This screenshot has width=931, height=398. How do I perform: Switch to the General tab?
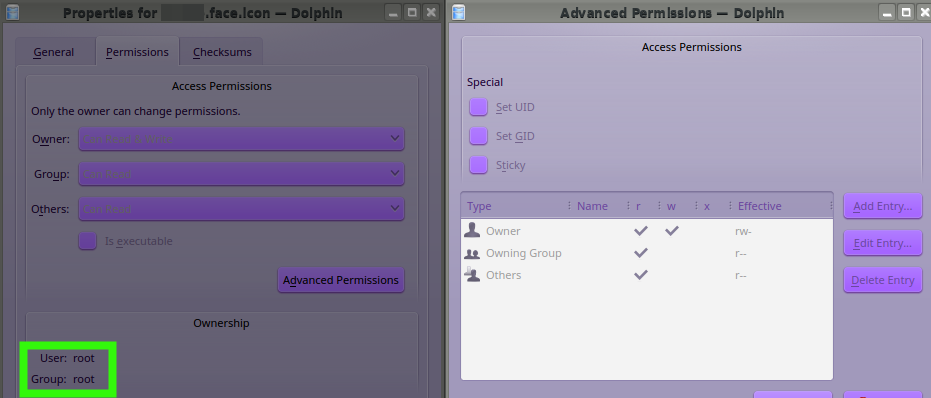tap(54, 52)
